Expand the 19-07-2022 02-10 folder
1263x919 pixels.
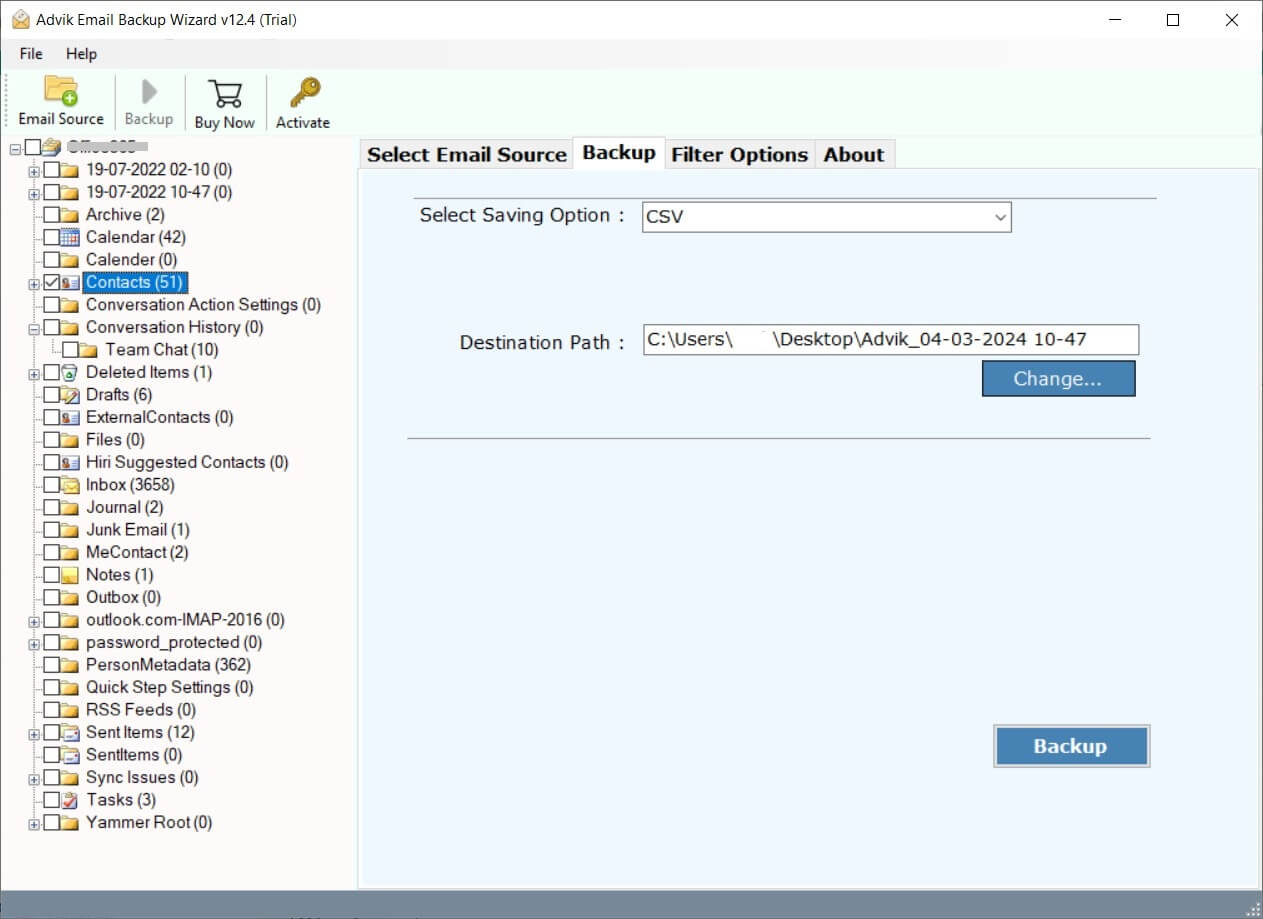[34, 170]
